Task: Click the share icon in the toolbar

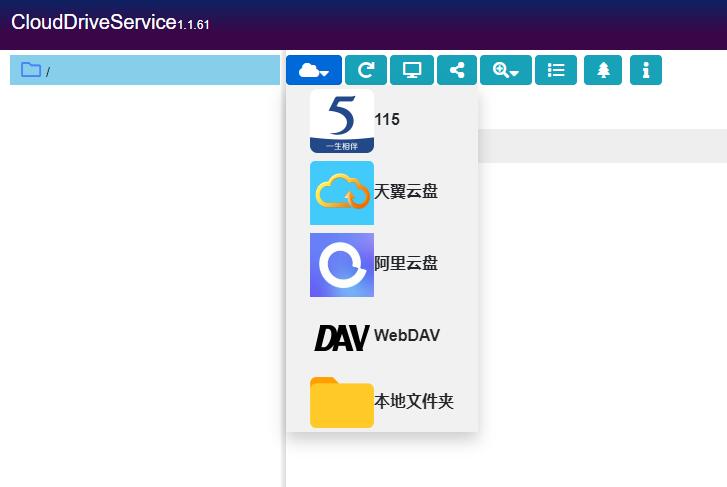Action: [457, 70]
